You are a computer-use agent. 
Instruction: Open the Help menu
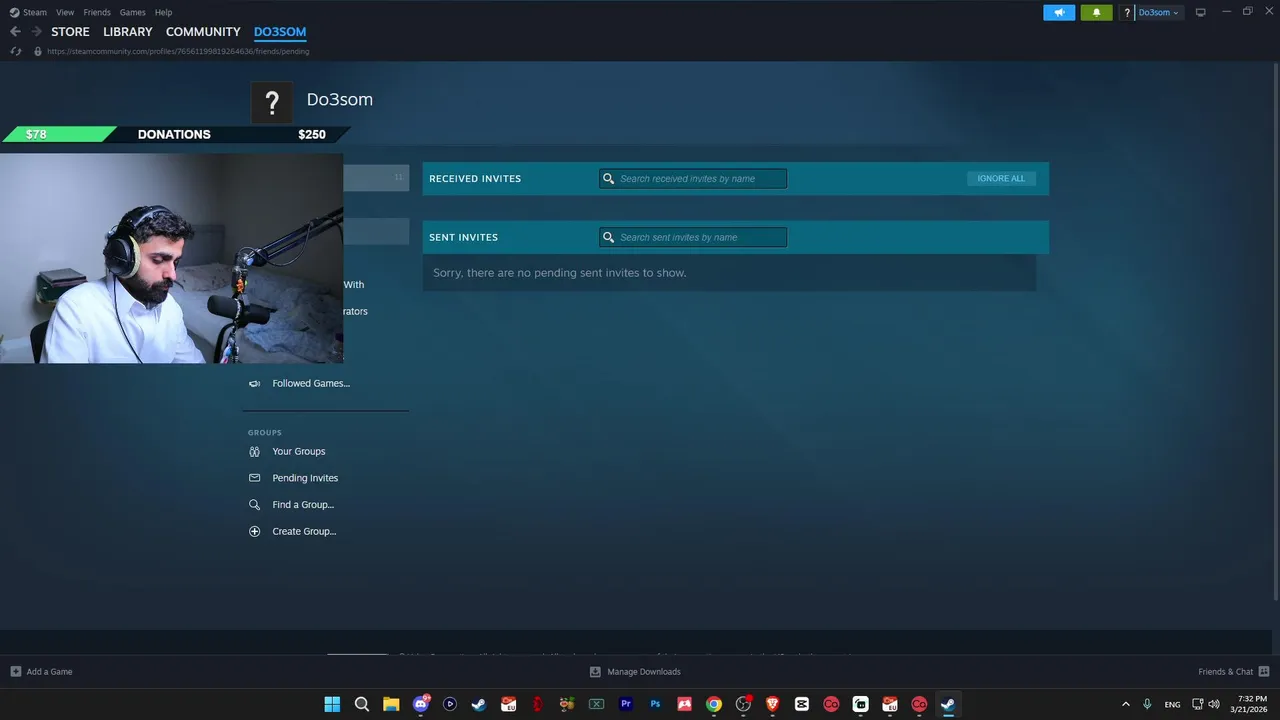pyautogui.click(x=163, y=12)
